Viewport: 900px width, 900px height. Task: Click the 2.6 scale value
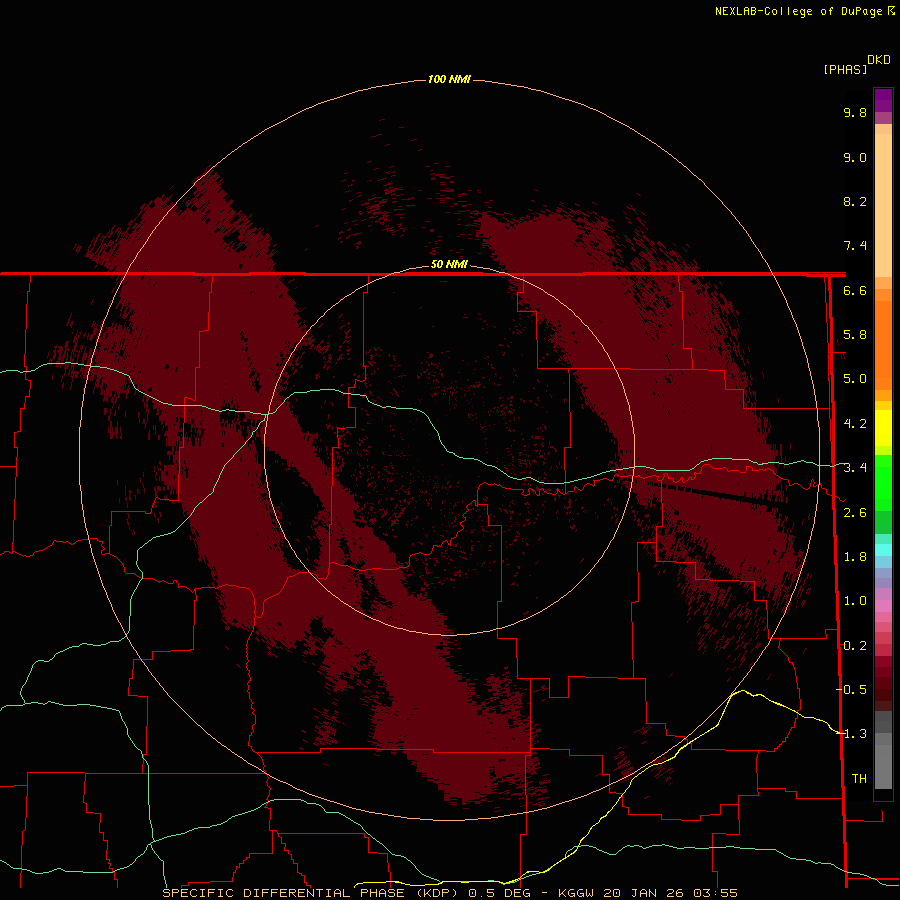point(855,513)
